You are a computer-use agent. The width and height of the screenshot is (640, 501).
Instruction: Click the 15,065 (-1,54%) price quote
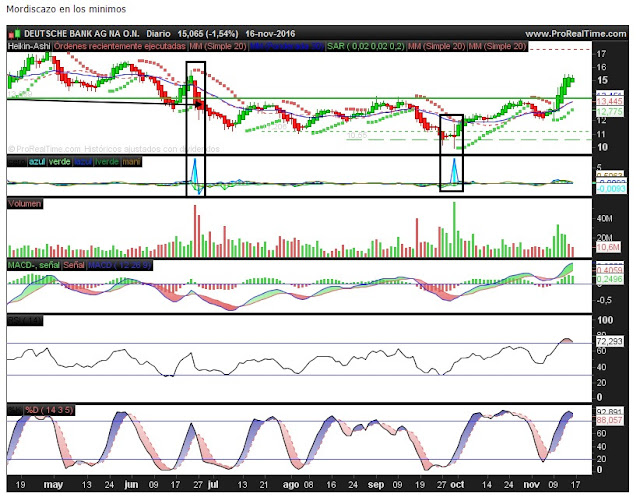(x=208, y=34)
